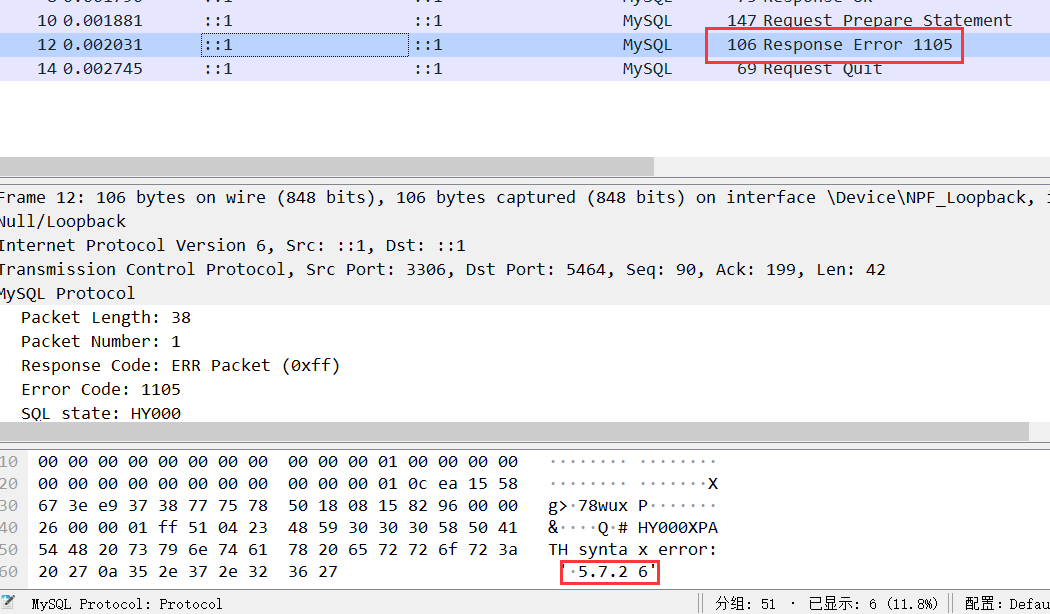1050x614 pixels.
Task: Select the Packet Length: 38 field
Action: tap(106, 318)
